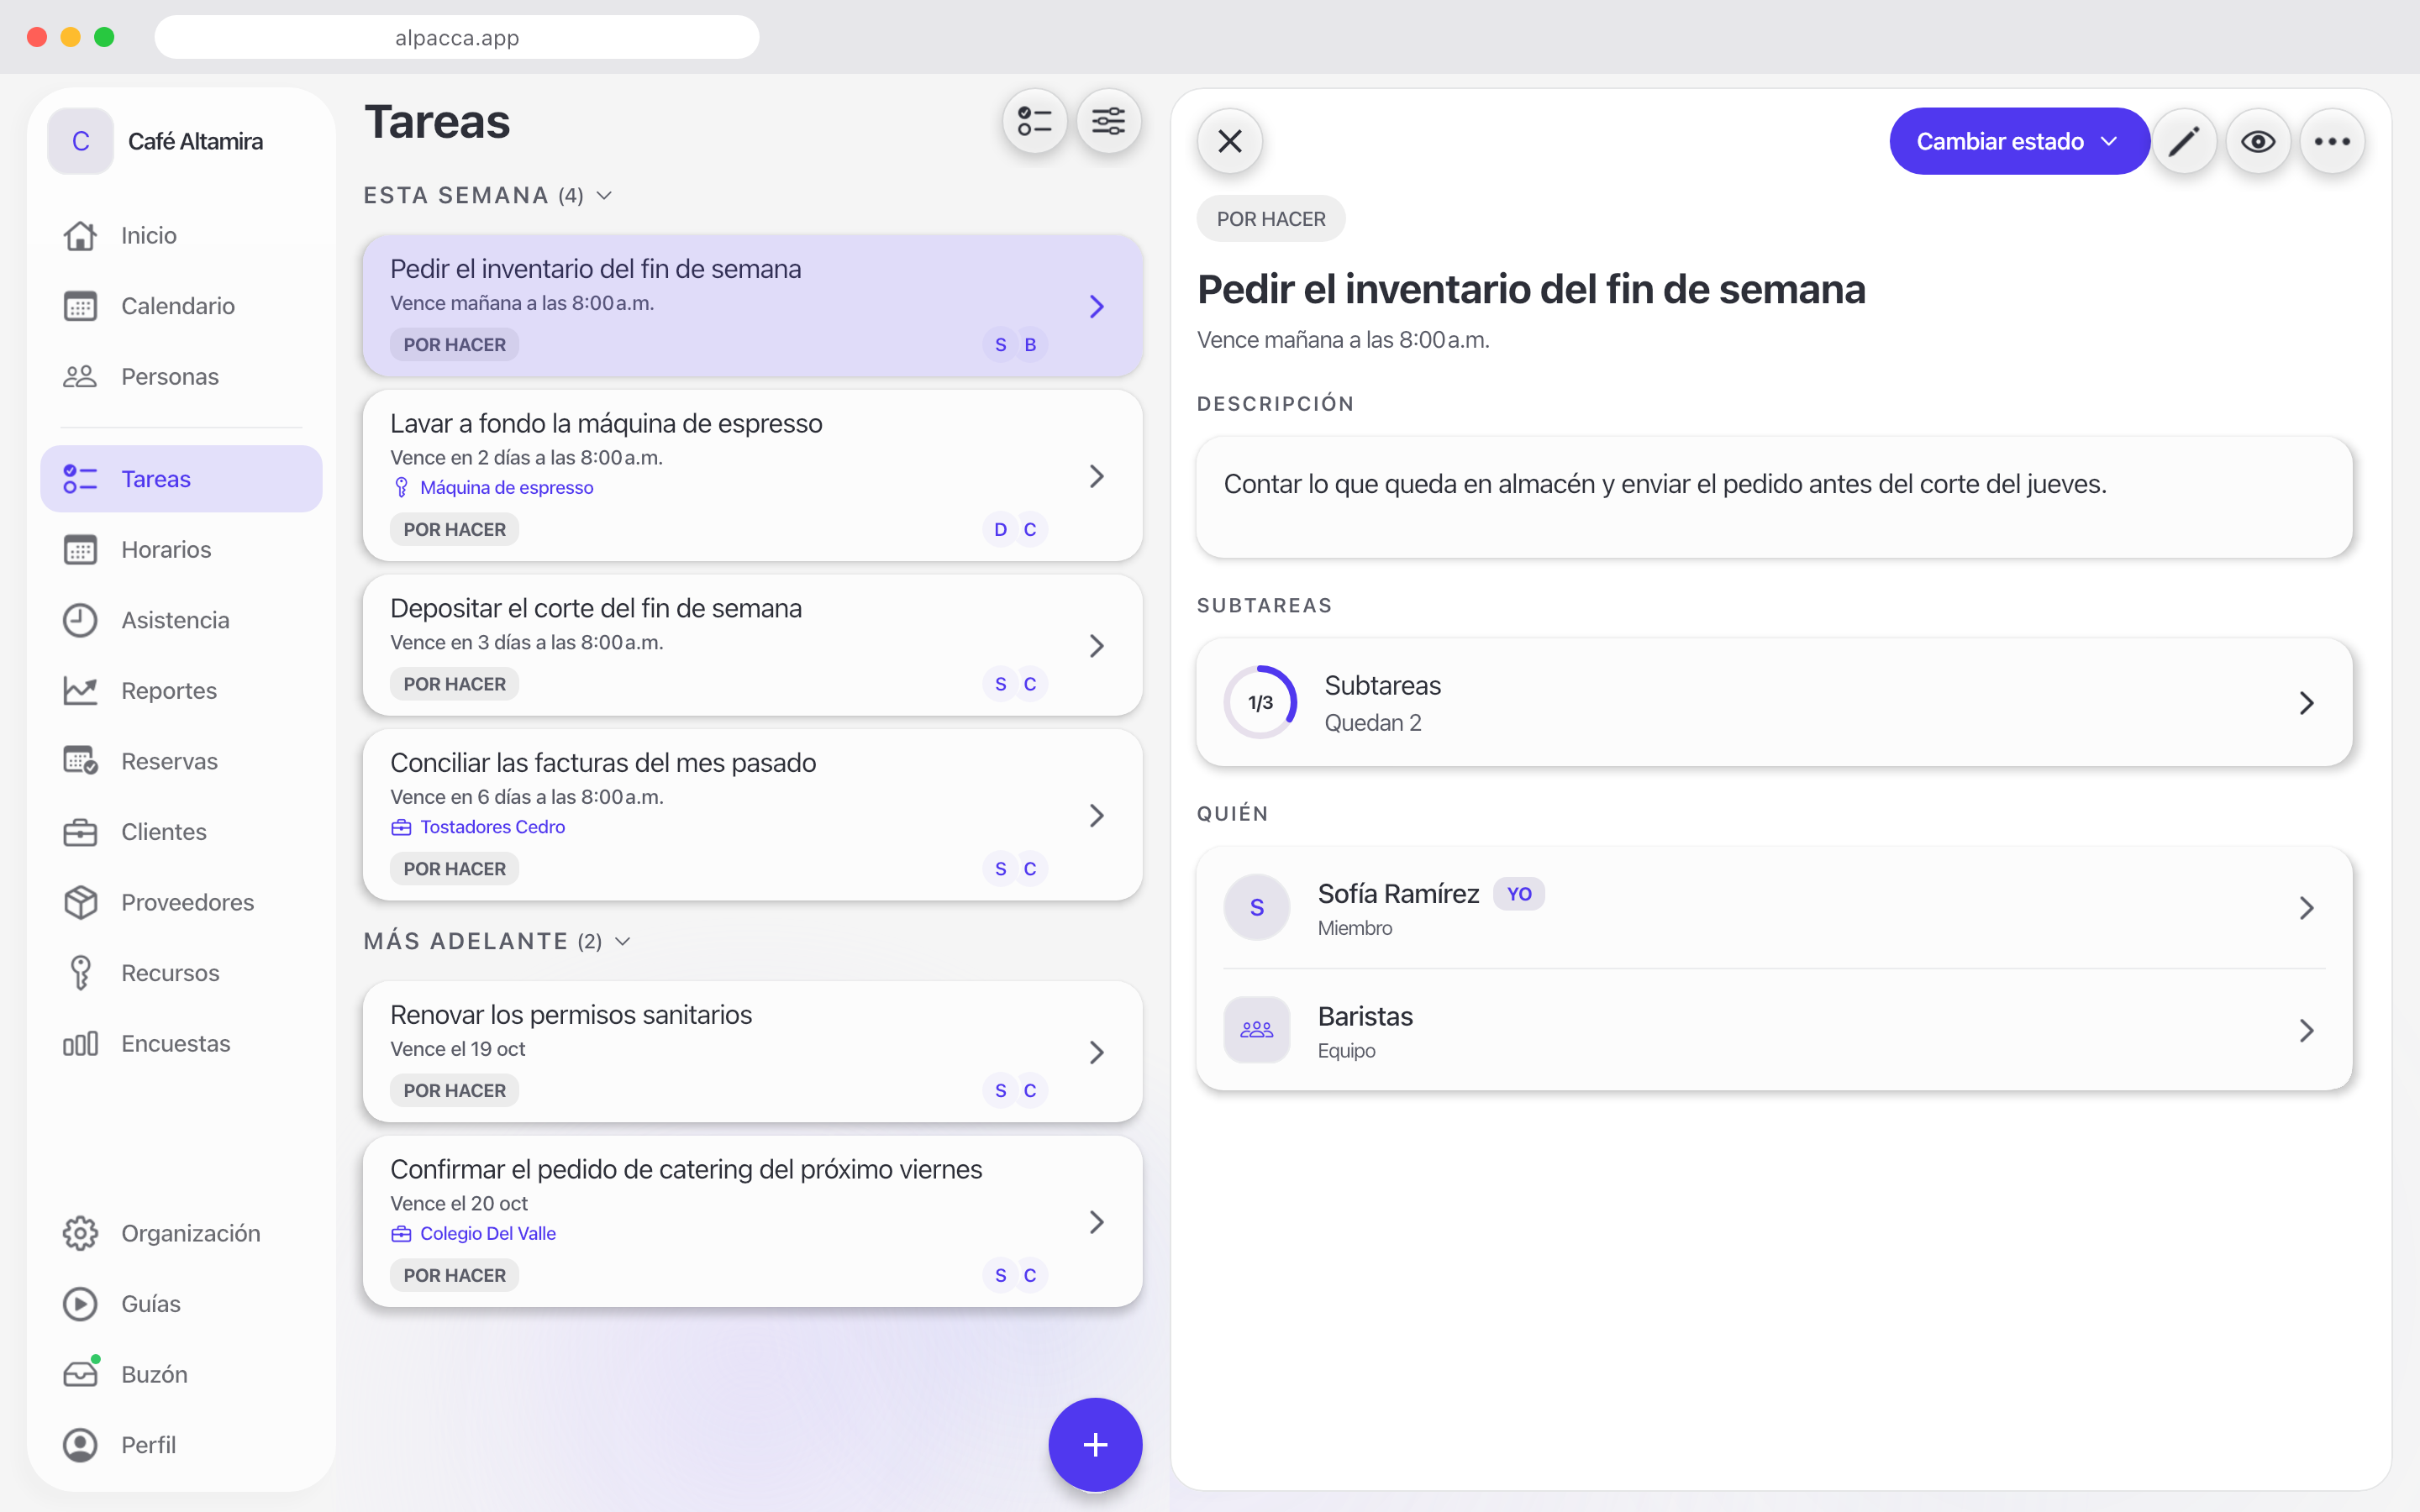Click the Tostadores Cedro link
The width and height of the screenshot is (2420, 1512).
(492, 827)
